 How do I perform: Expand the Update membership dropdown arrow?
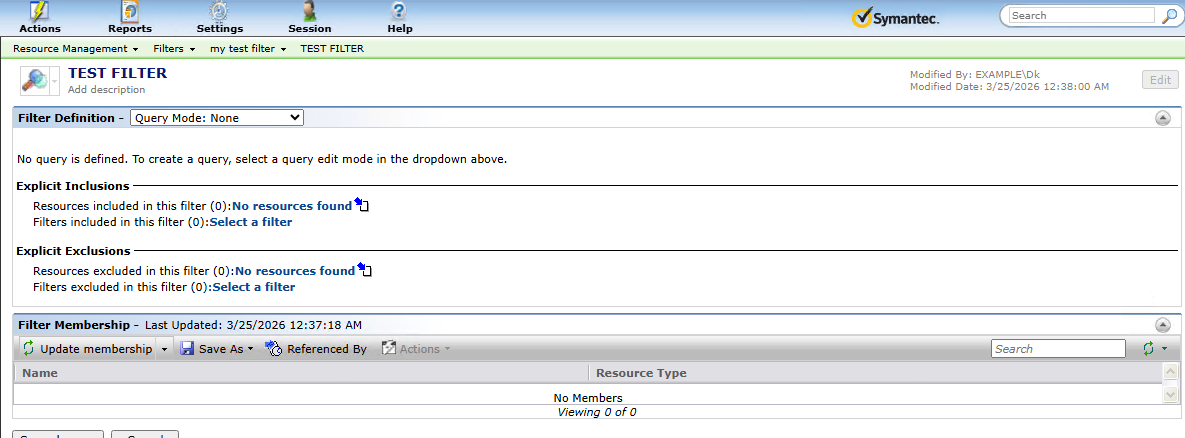click(165, 349)
